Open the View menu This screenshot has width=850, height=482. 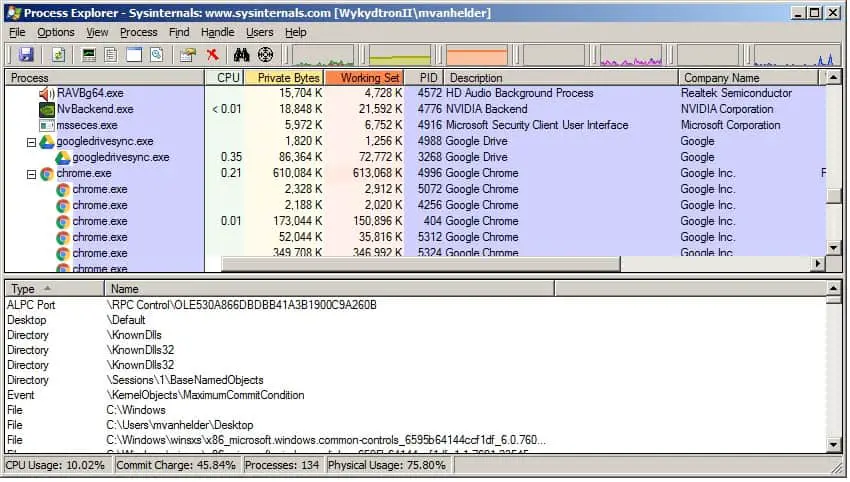click(x=97, y=33)
